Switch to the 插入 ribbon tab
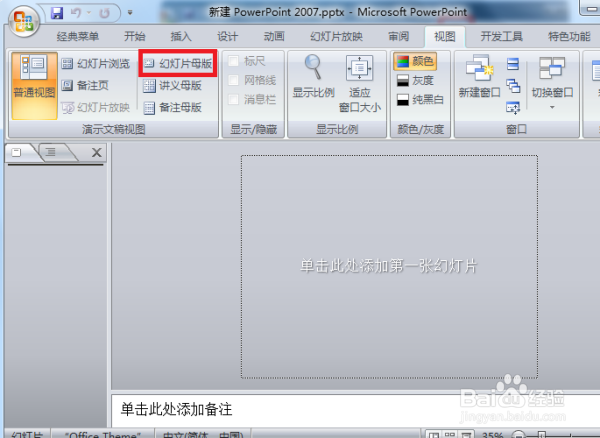Screen dimensions: 600x438 [x=181, y=36]
